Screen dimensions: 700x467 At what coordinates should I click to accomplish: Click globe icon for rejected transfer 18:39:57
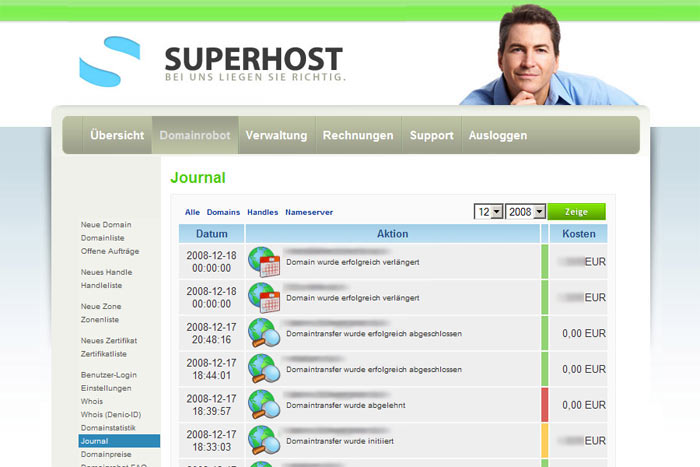click(x=264, y=404)
